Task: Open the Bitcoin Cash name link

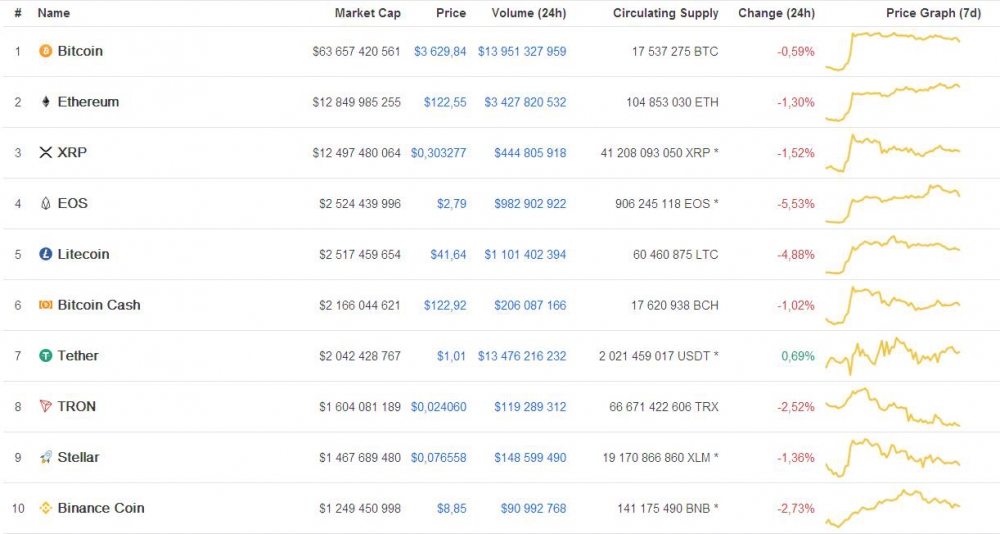Action: tap(99, 305)
